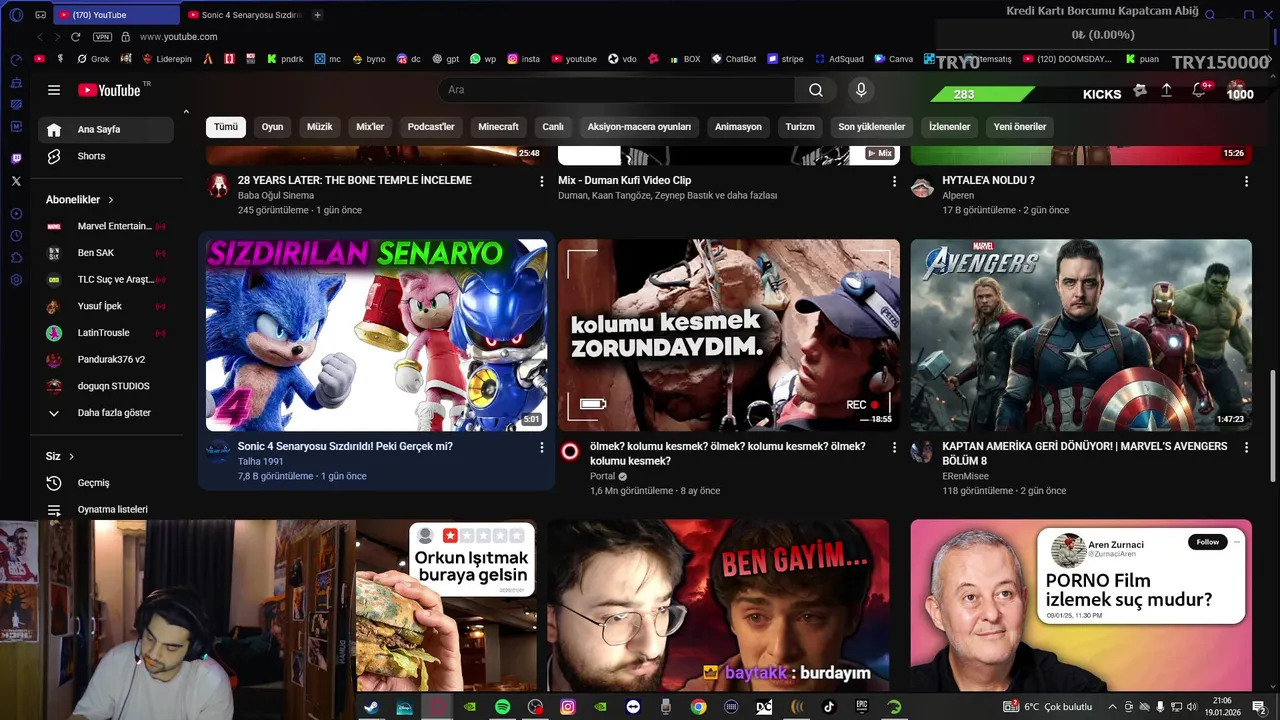
Task: Open Epic Games launcher from the taskbar
Action: point(862,707)
